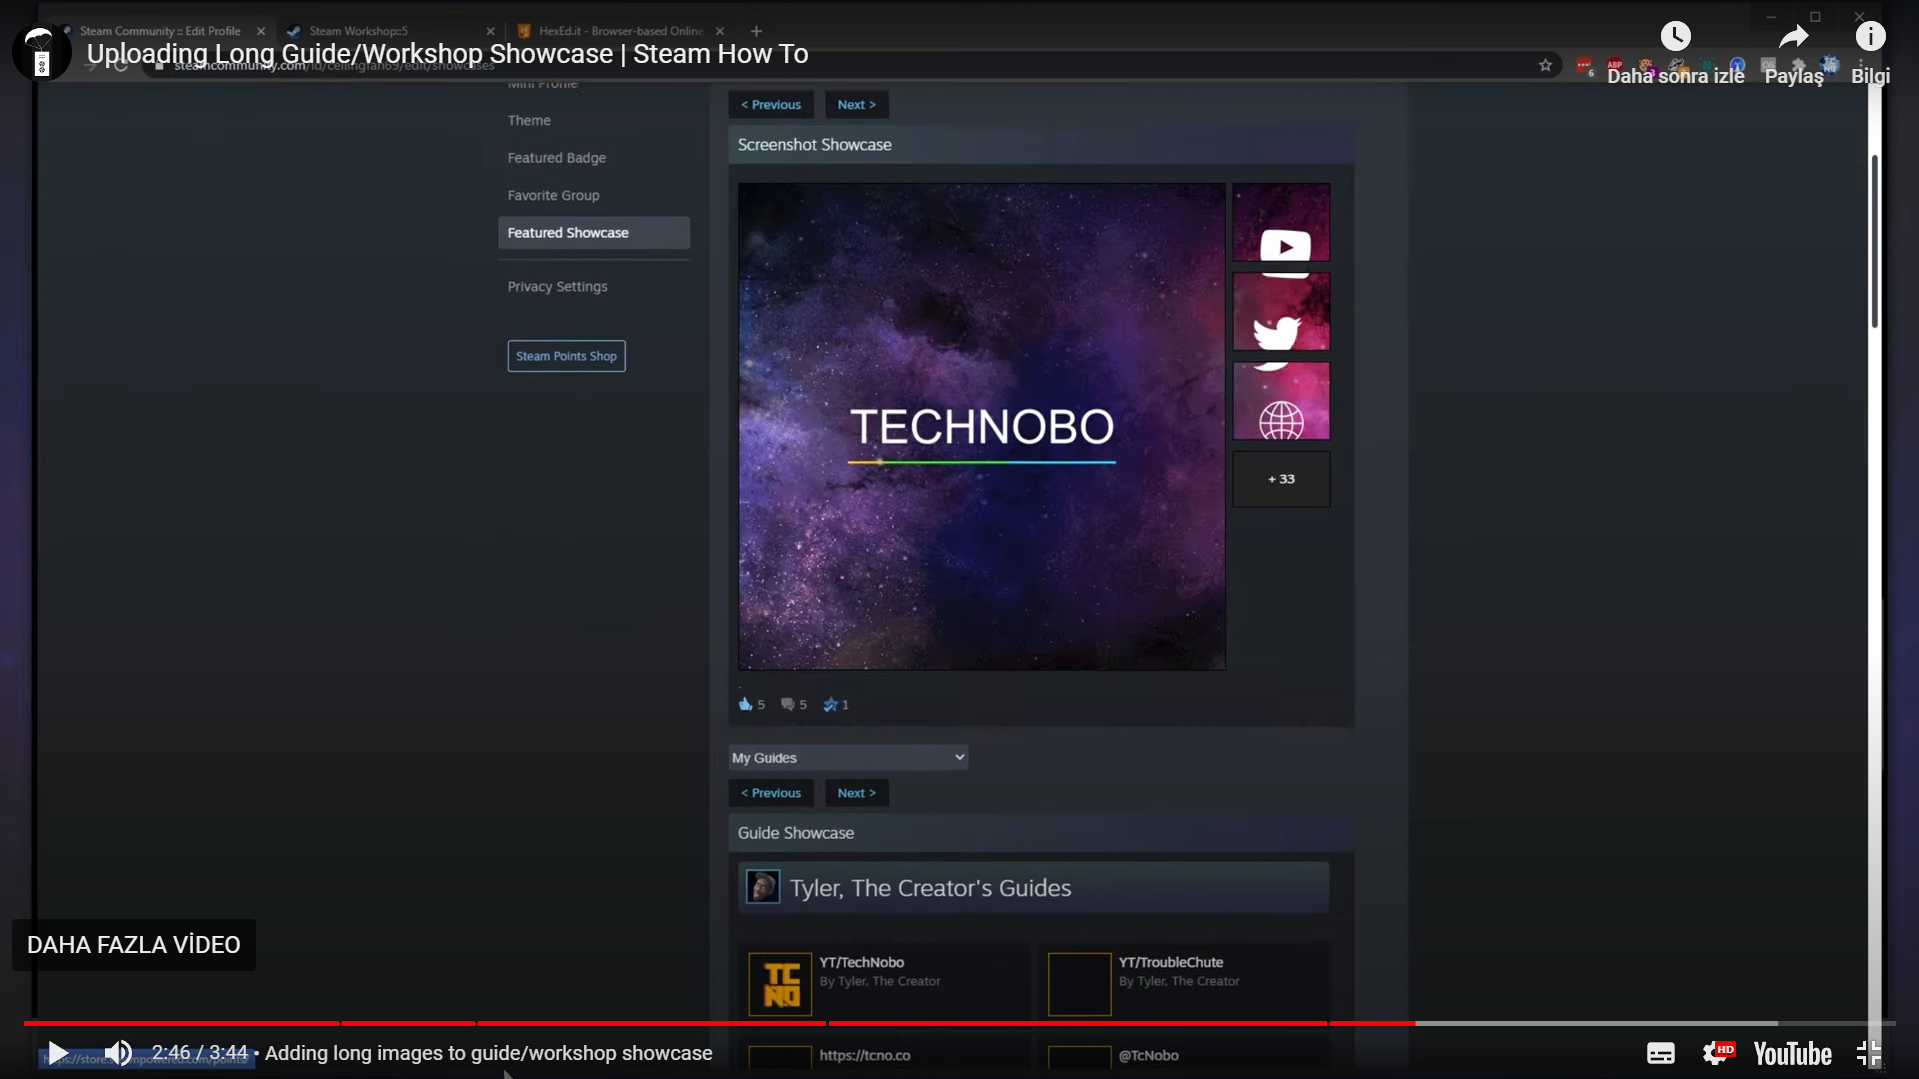Open a new browser tab

coord(756,31)
